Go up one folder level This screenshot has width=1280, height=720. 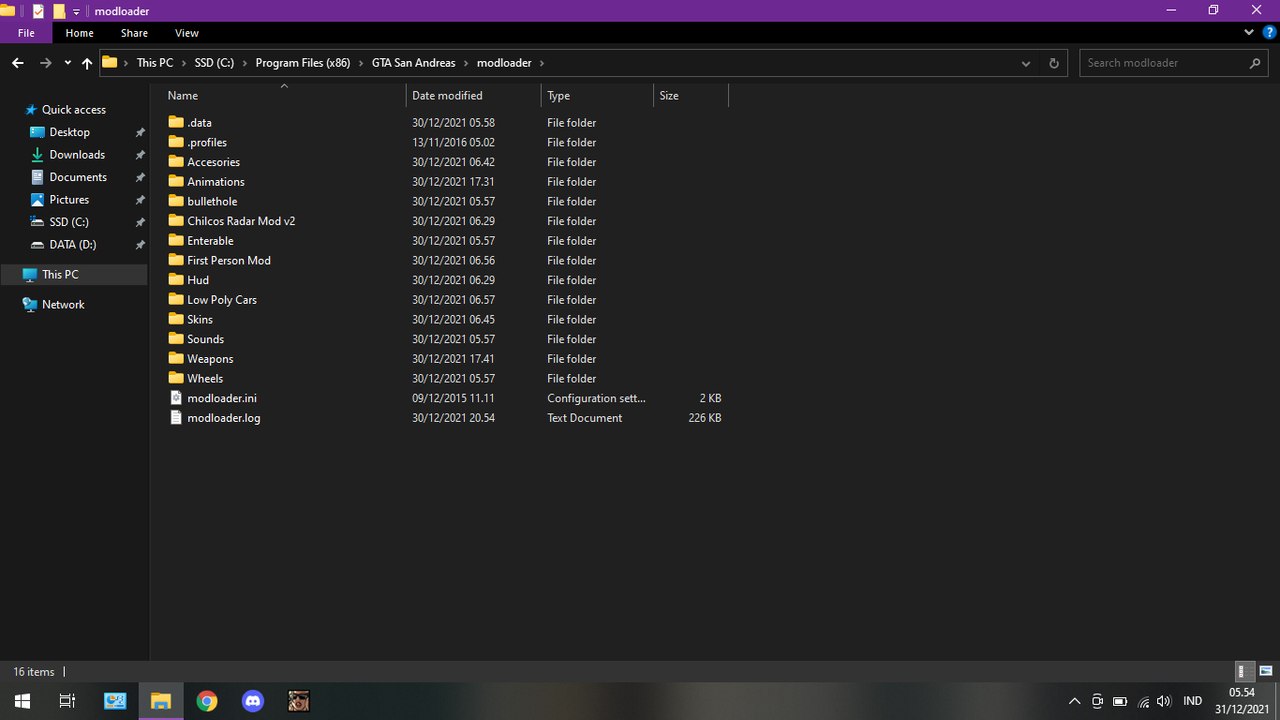tap(87, 63)
